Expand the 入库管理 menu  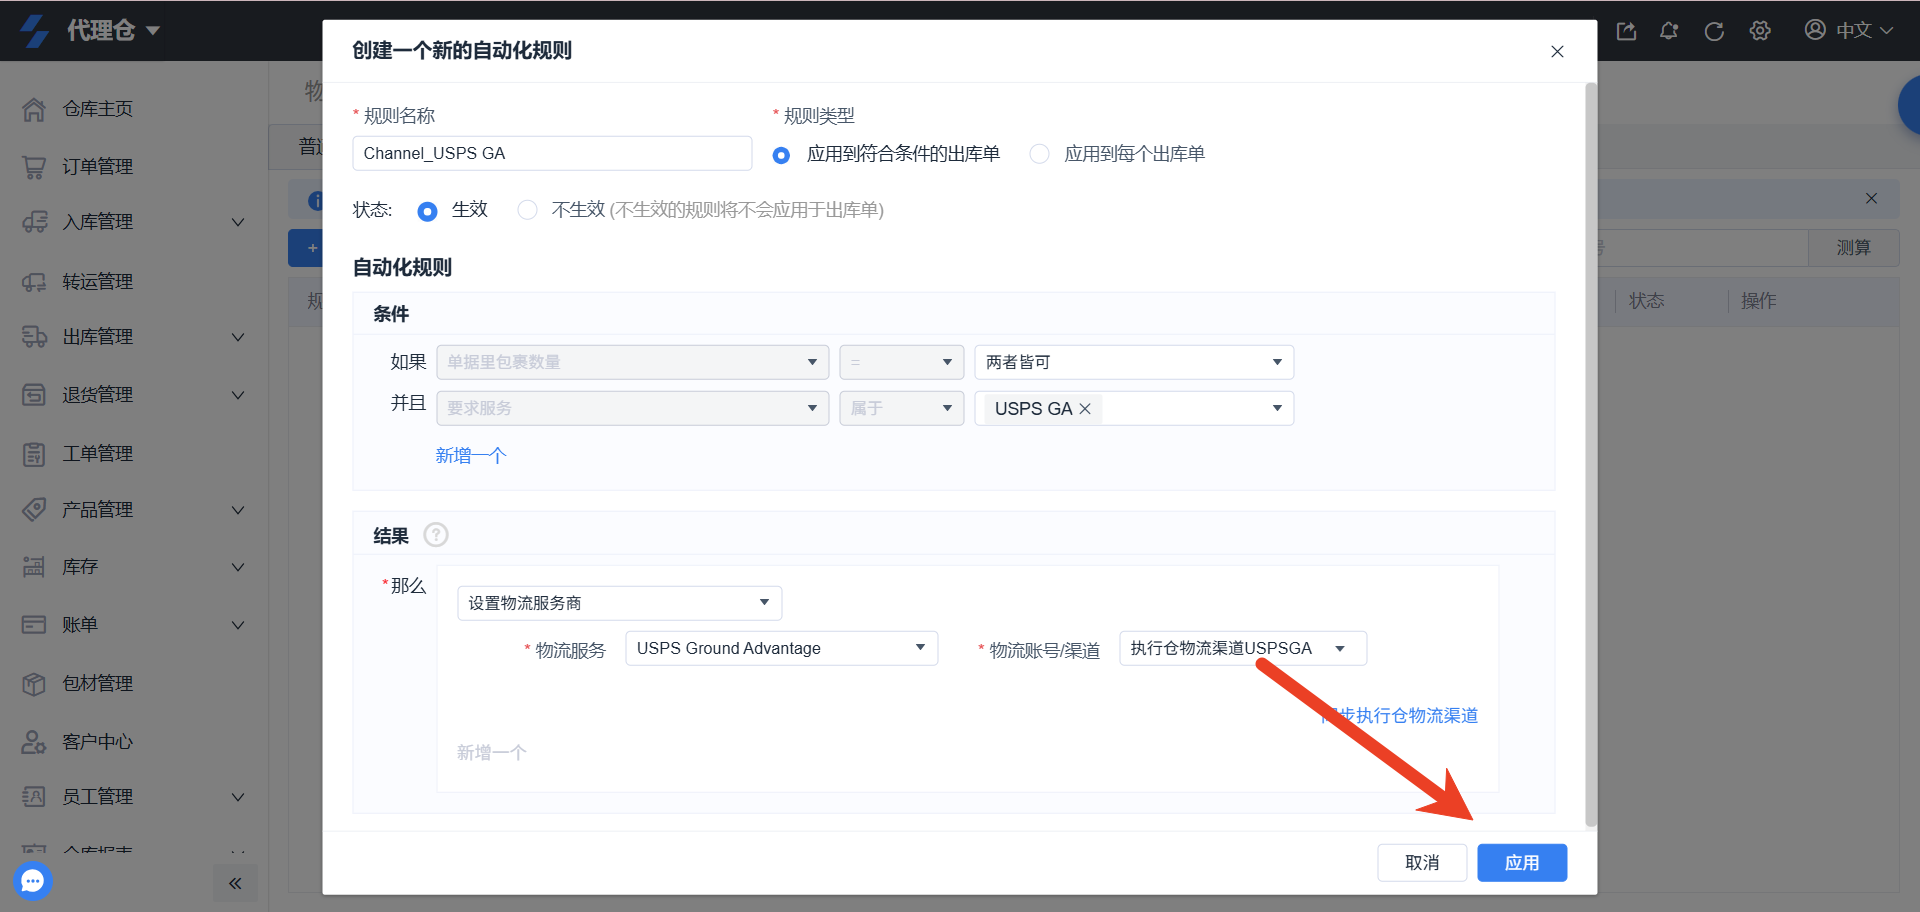coord(238,222)
